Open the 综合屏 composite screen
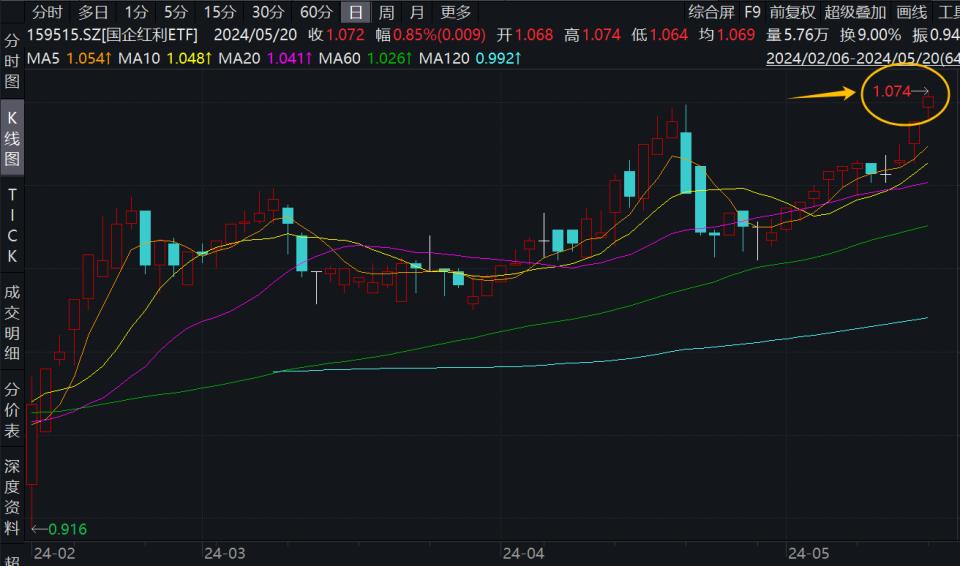 tap(711, 12)
